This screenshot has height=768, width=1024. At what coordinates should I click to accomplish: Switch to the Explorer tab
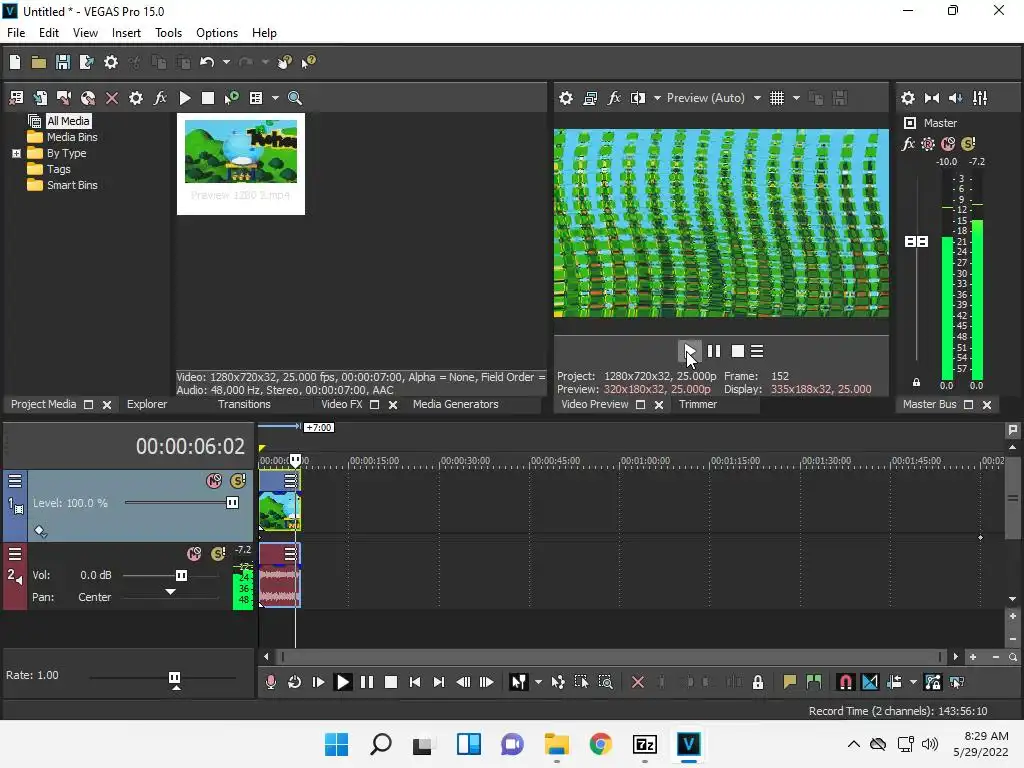tap(147, 404)
